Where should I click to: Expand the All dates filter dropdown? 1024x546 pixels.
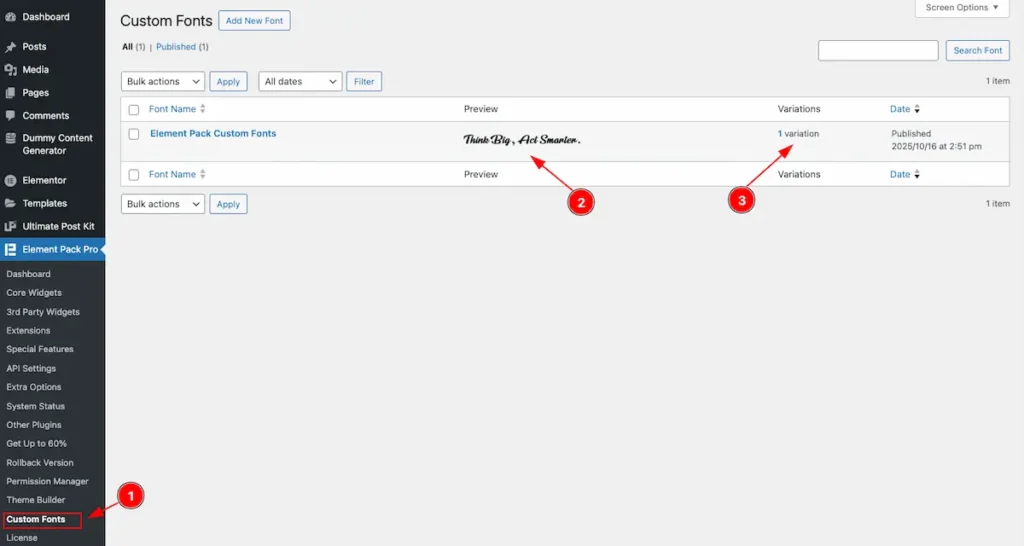click(300, 82)
